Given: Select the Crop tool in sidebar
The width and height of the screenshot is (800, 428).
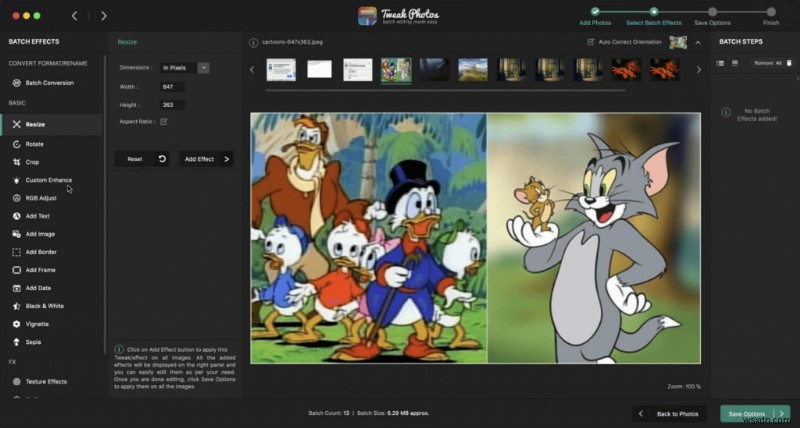Looking at the screenshot, I should tap(32, 162).
